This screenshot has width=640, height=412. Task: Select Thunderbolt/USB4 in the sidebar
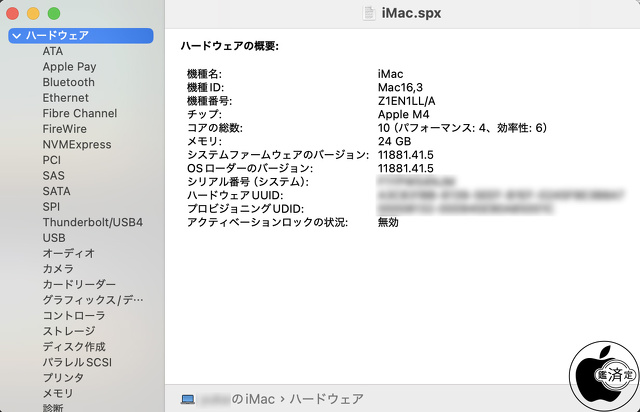[x=92, y=222]
